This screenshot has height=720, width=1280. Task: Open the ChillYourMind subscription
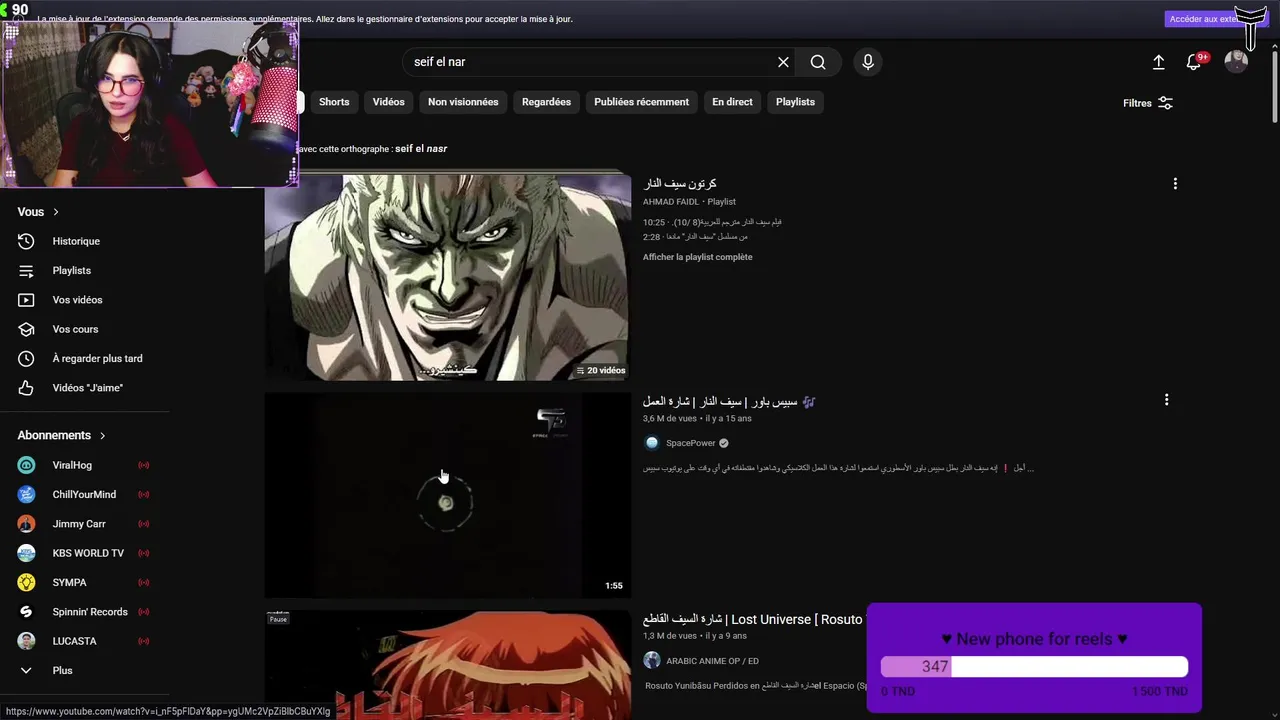[x=85, y=494]
